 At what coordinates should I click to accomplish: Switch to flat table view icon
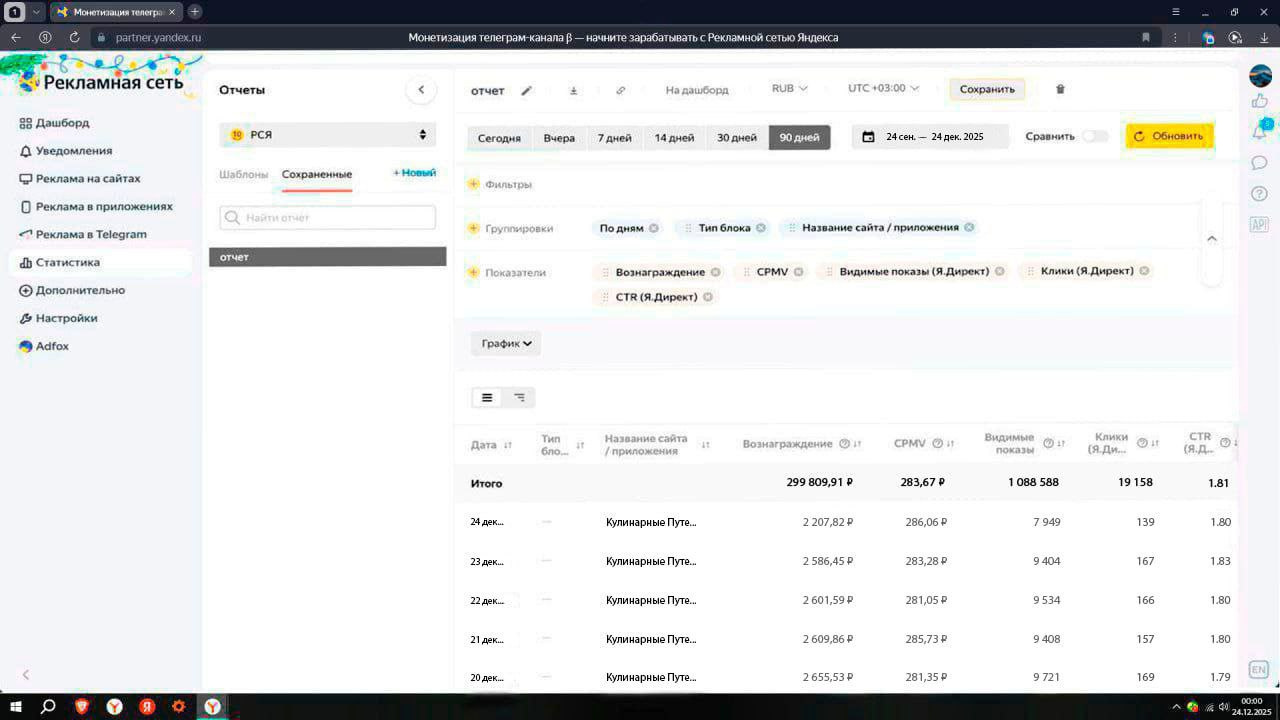(x=487, y=398)
